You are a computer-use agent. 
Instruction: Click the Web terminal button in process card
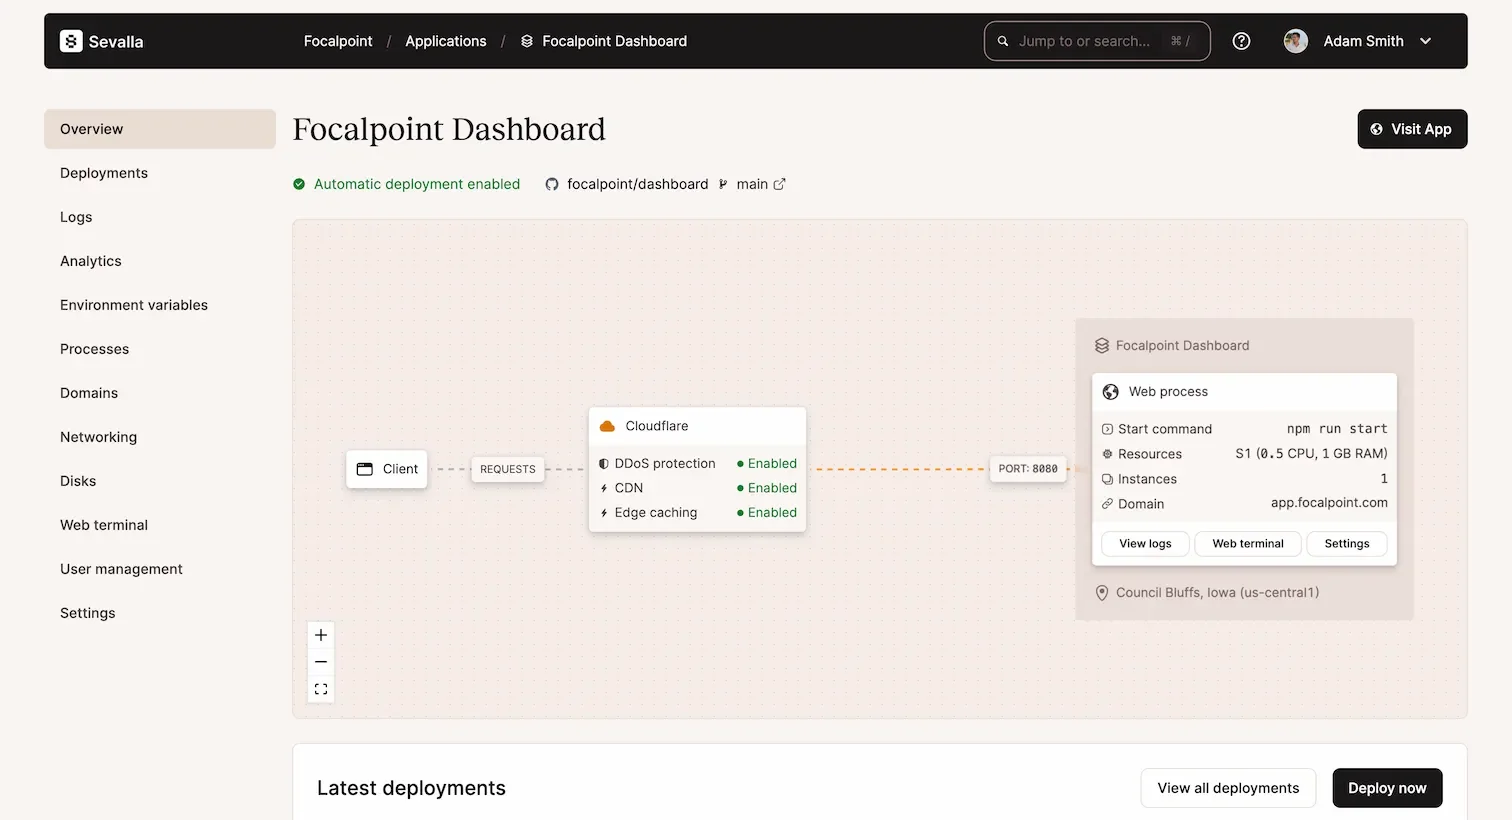point(1248,544)
